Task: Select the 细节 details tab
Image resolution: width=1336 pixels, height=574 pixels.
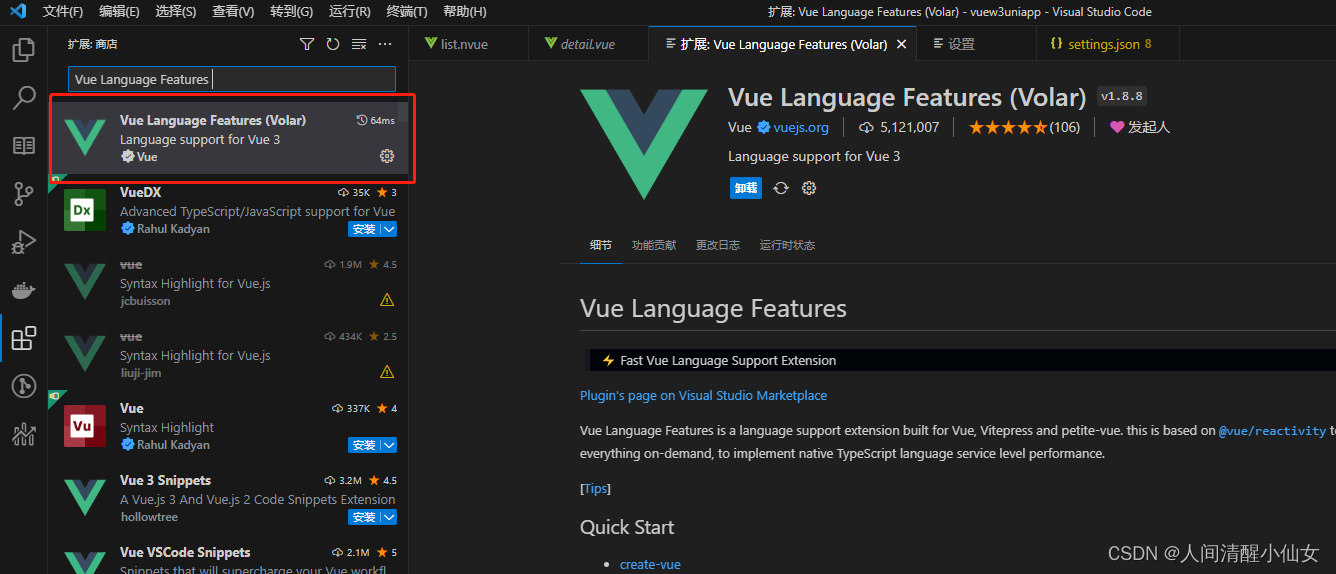Action: 600,245
